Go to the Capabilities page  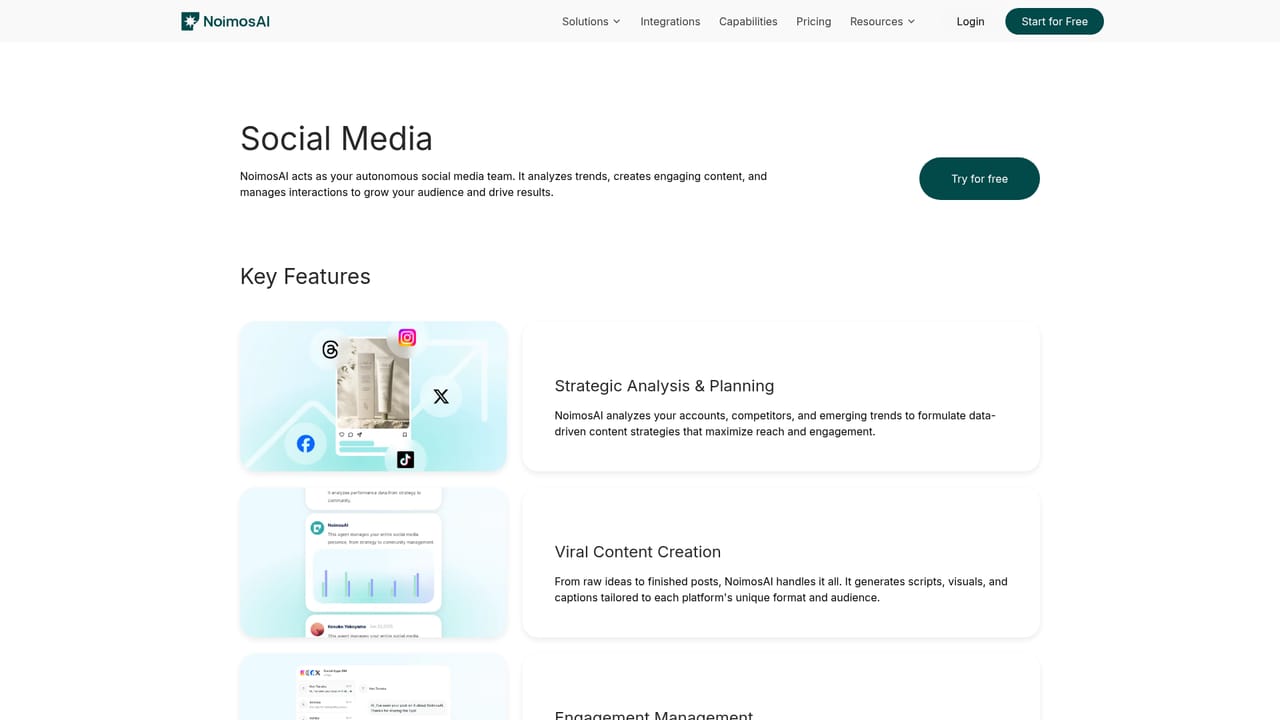point(748,21)
